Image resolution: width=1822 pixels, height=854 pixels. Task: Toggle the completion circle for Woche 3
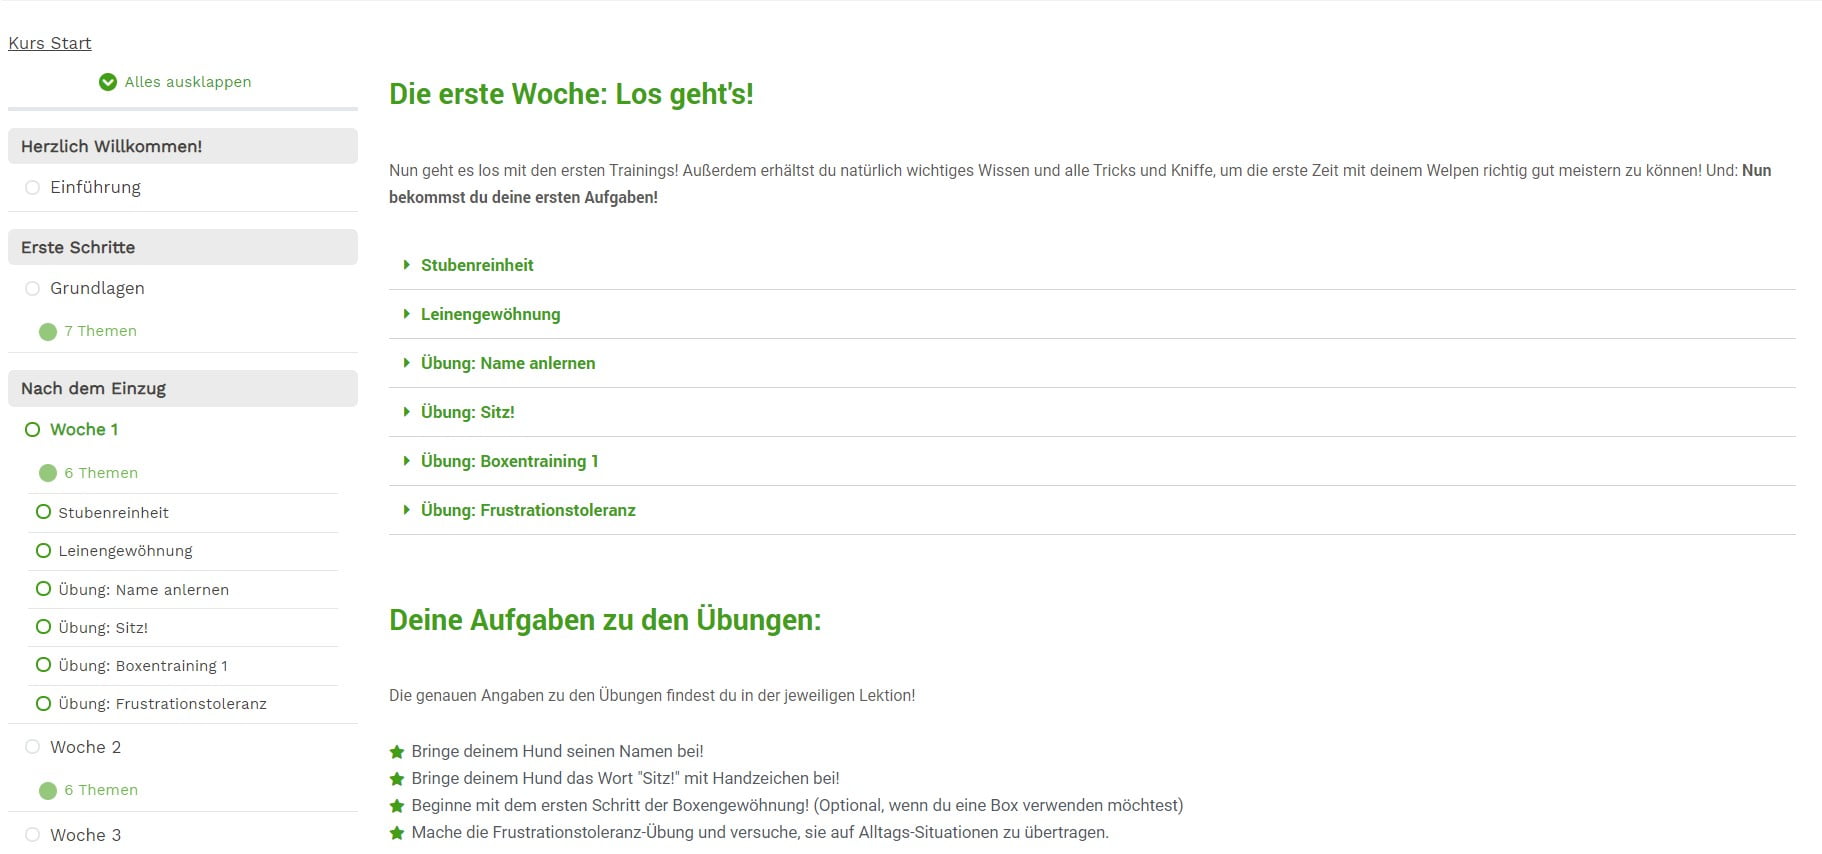point(33,835)
